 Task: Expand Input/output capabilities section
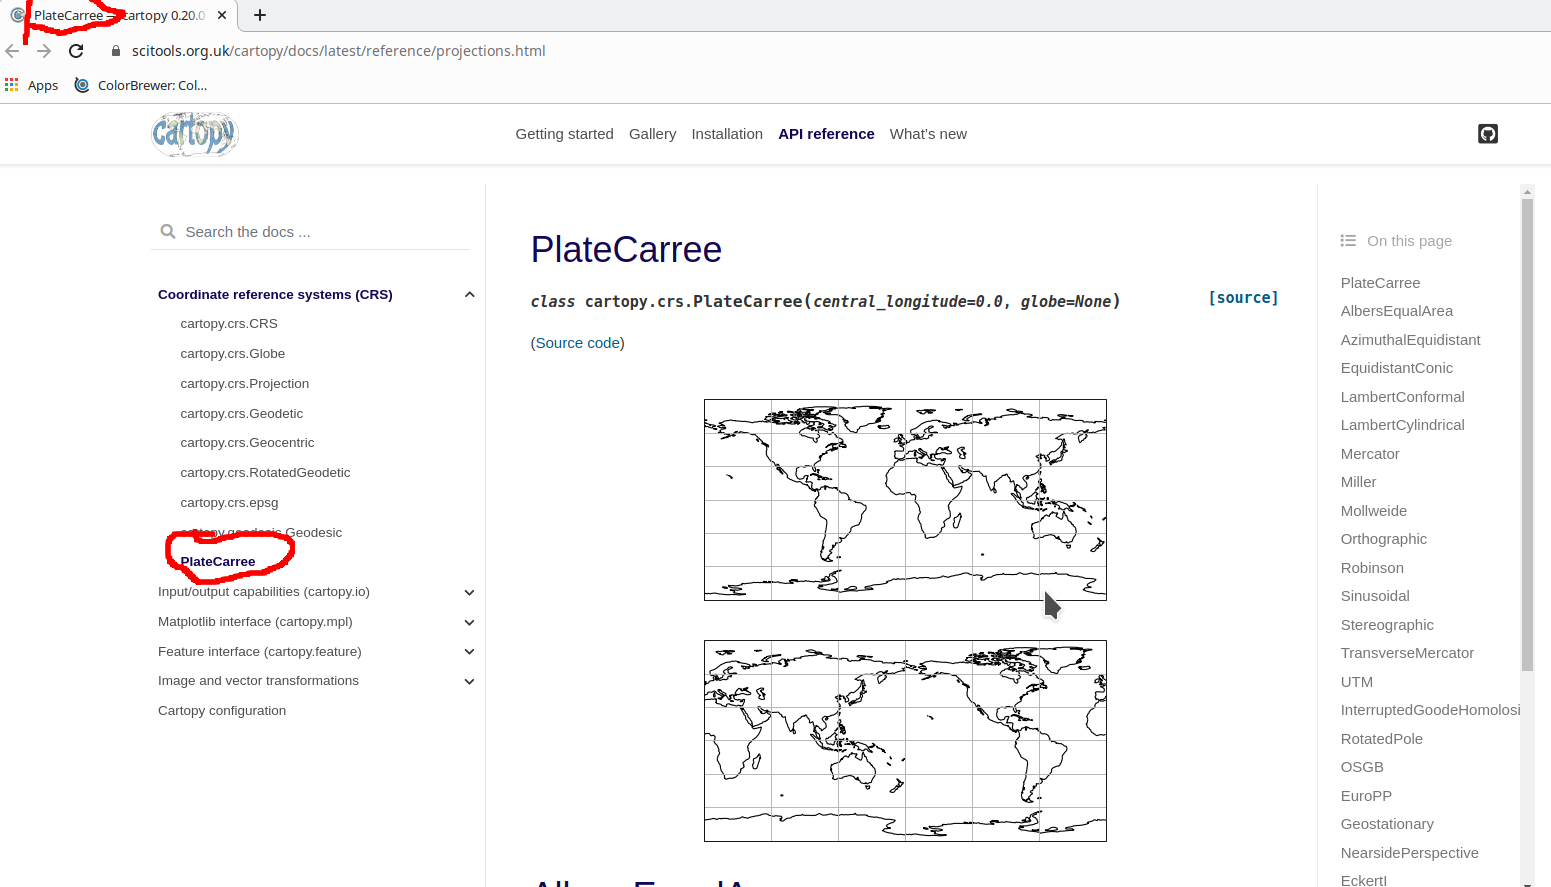coord(469,592)
